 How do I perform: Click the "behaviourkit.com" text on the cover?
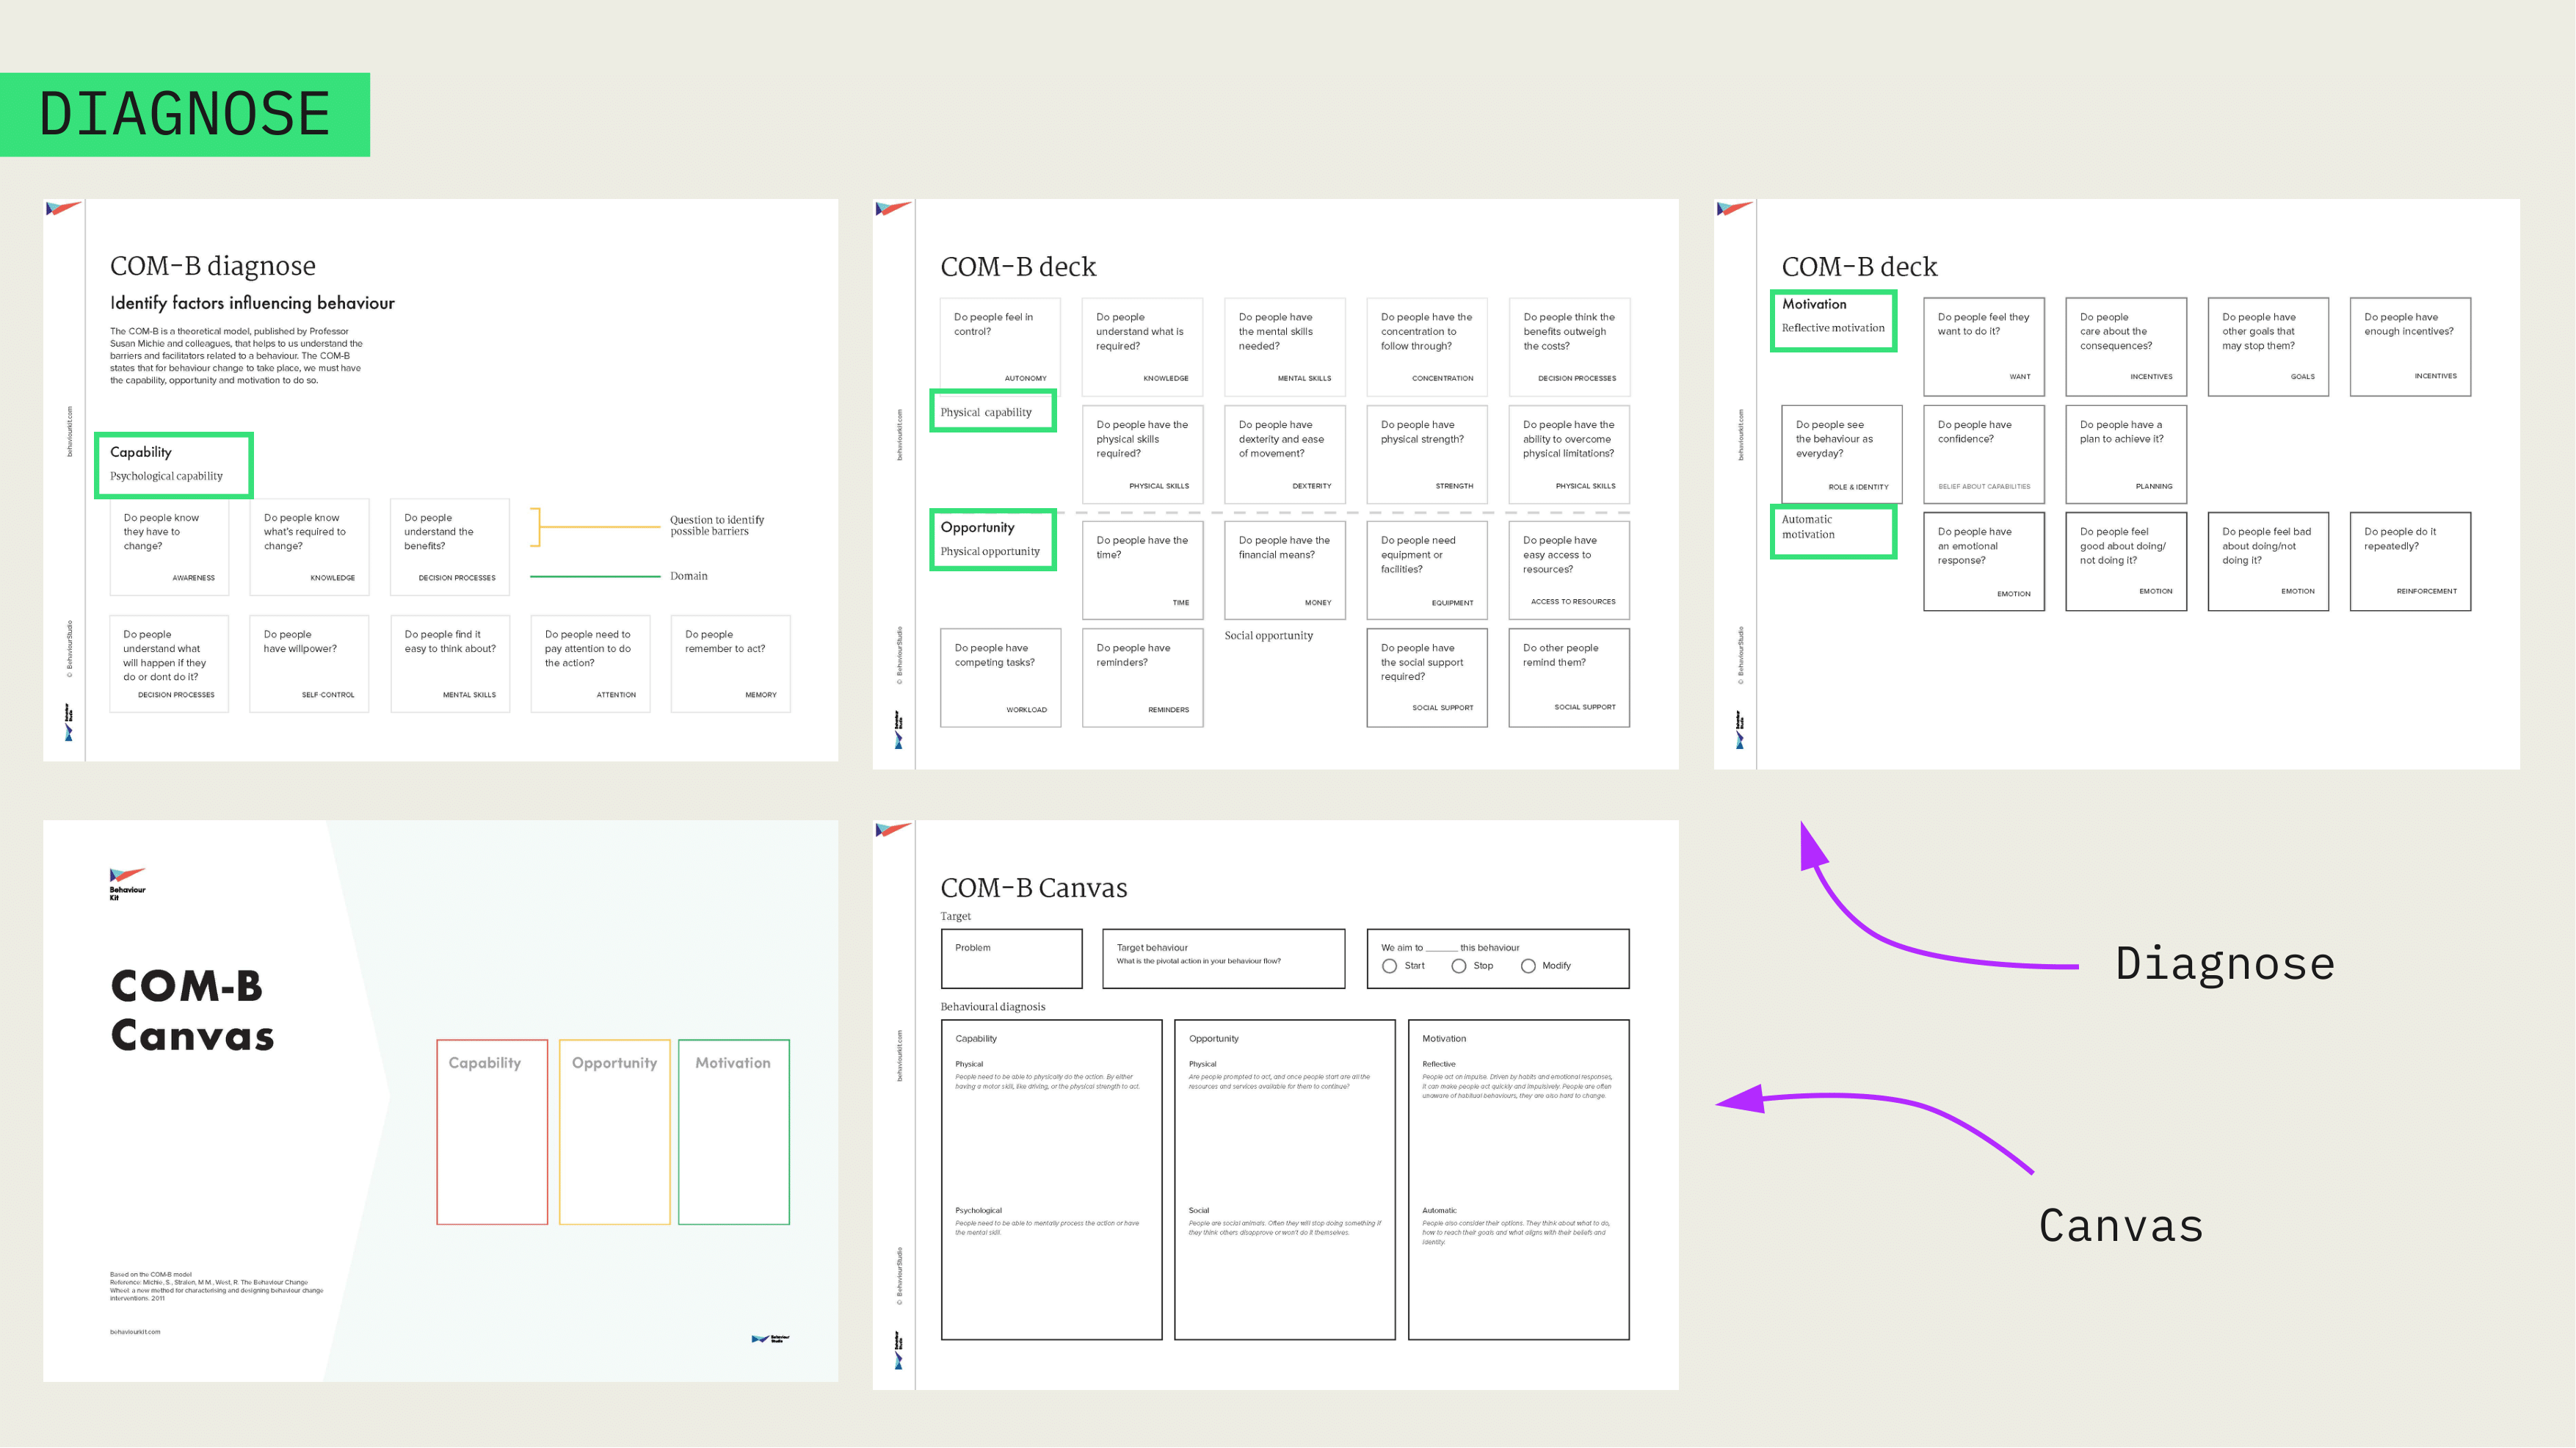(135, 1332)
